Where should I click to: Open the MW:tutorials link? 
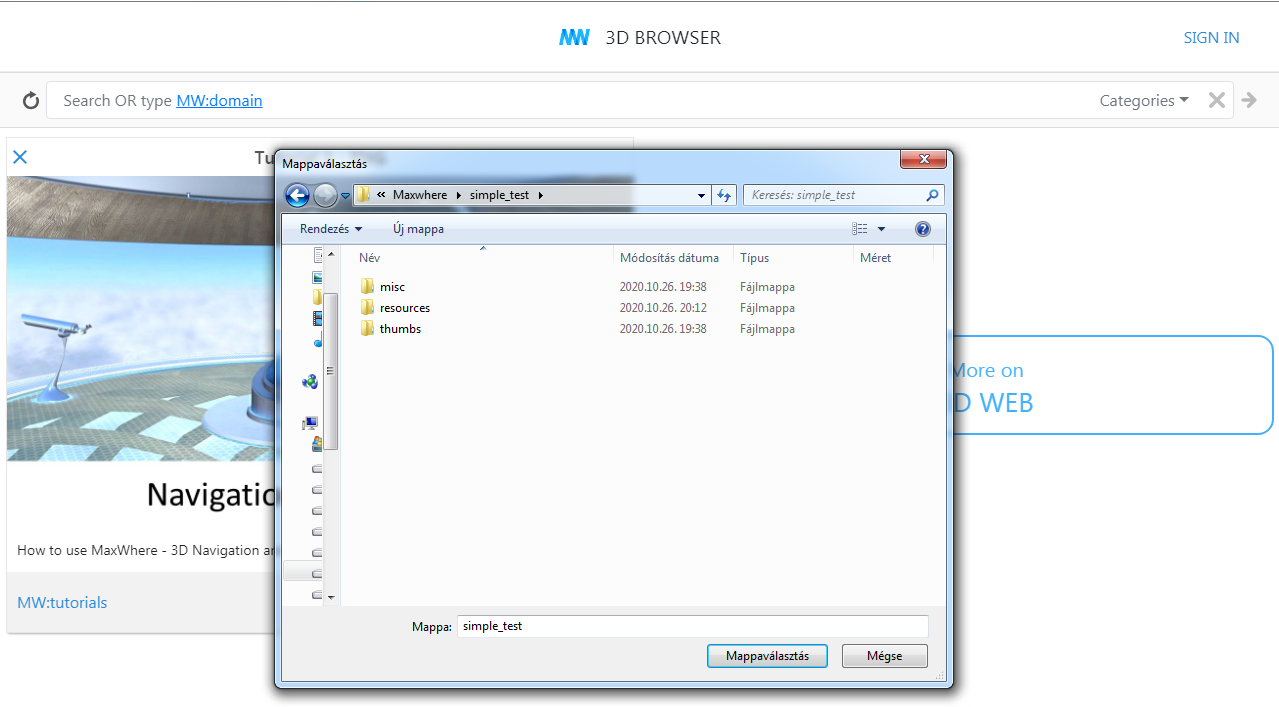[x=62, y=602]
